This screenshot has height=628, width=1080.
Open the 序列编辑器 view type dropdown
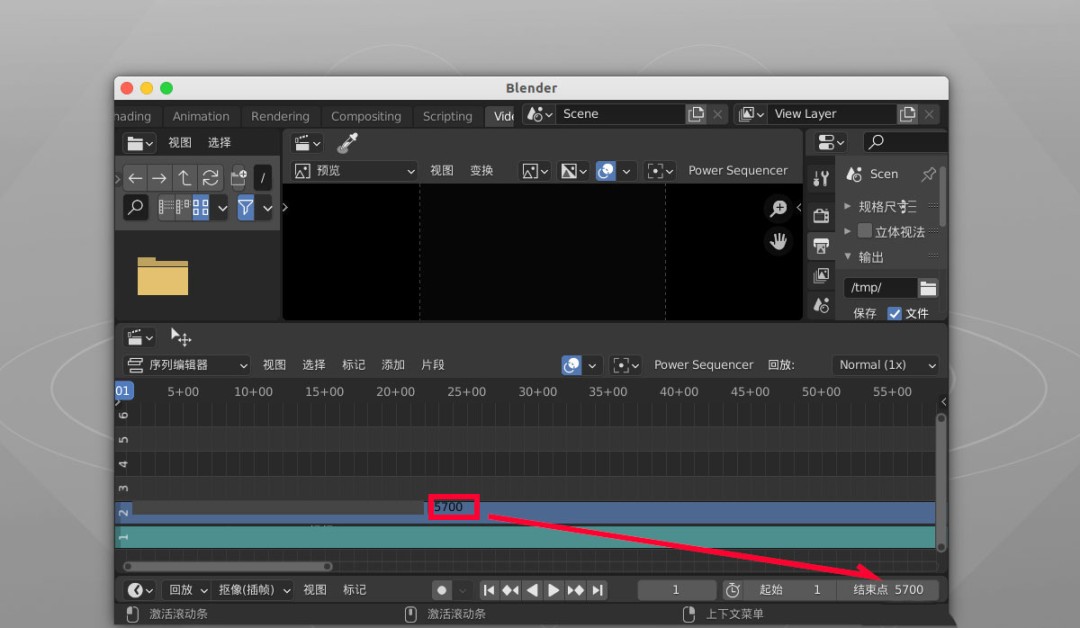(186, 365)
